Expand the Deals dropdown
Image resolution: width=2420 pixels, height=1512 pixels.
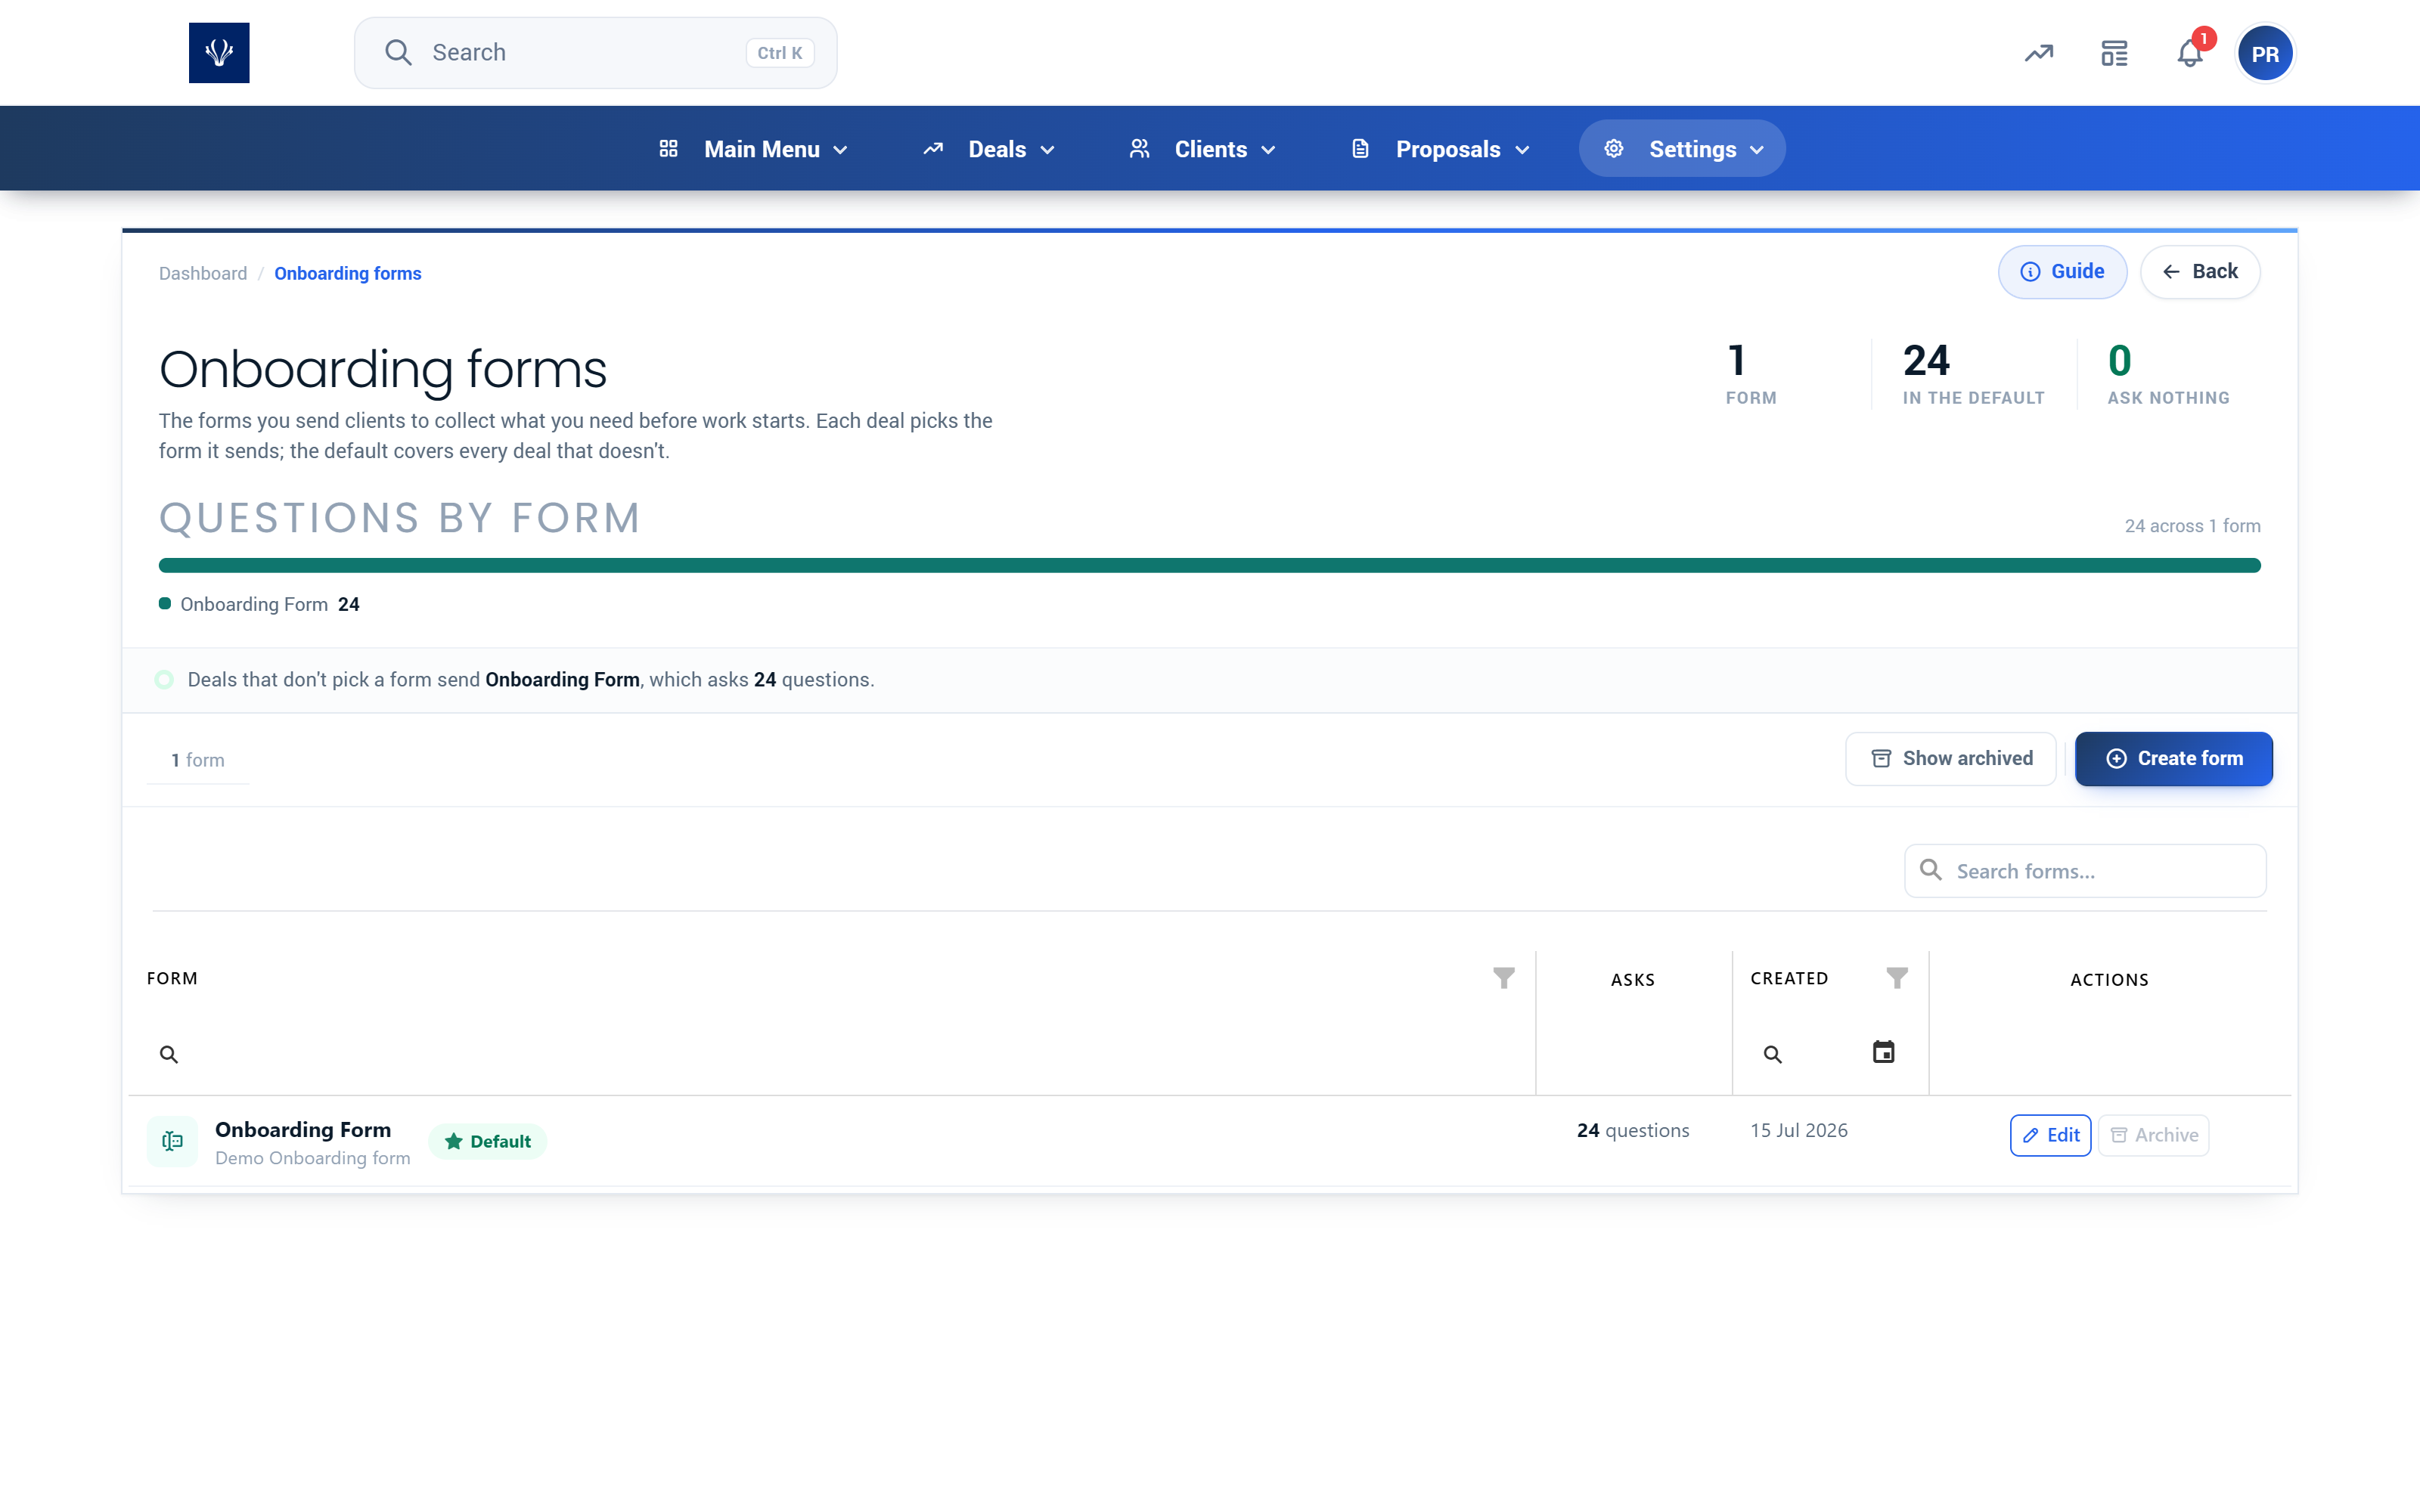click(x=988, y=149)
